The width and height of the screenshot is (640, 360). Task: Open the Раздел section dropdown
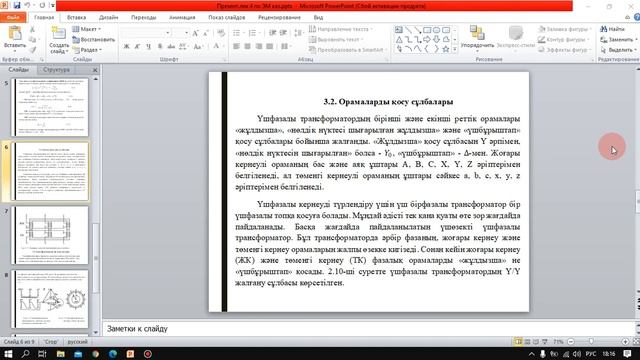point(87,50)
